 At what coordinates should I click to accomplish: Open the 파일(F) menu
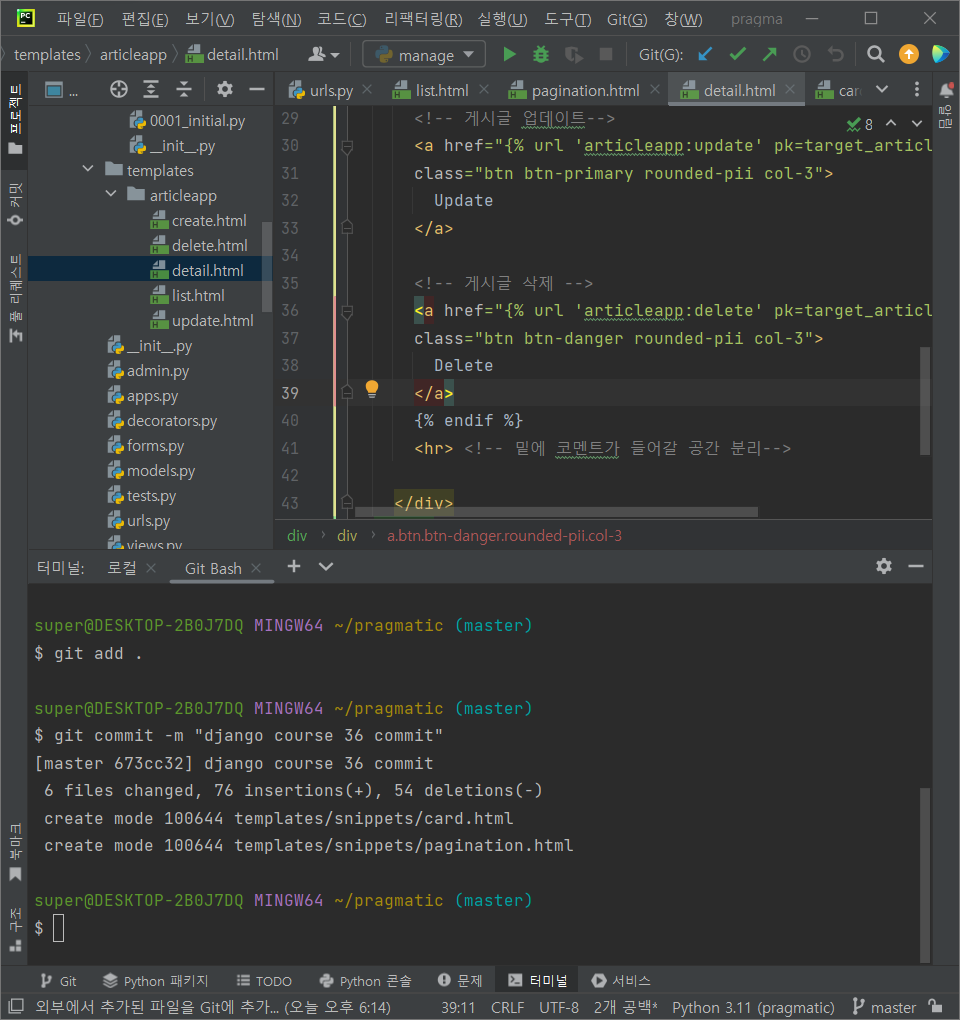tap(80, 19)
